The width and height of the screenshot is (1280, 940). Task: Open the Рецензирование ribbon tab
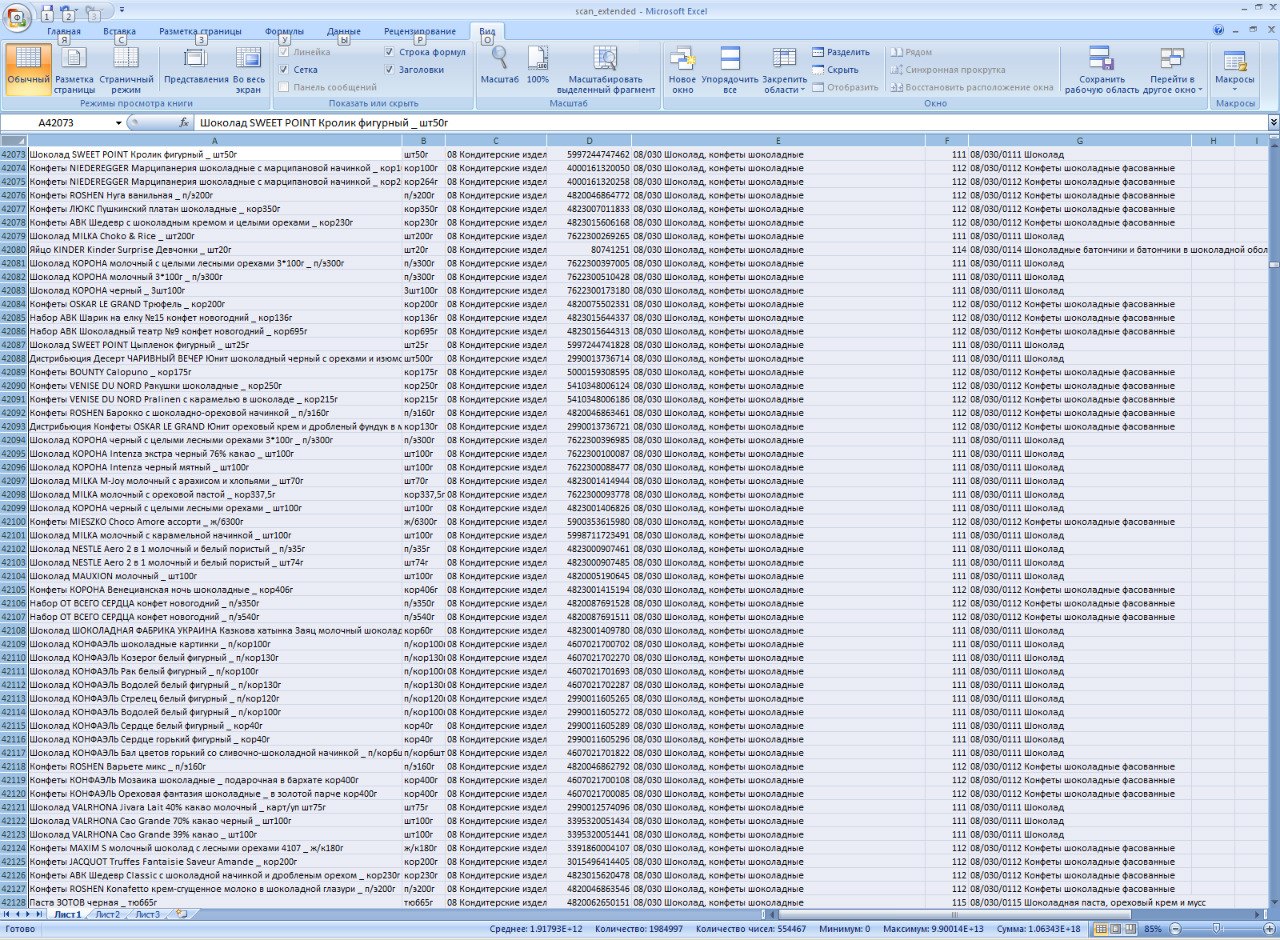coord(420,31)
